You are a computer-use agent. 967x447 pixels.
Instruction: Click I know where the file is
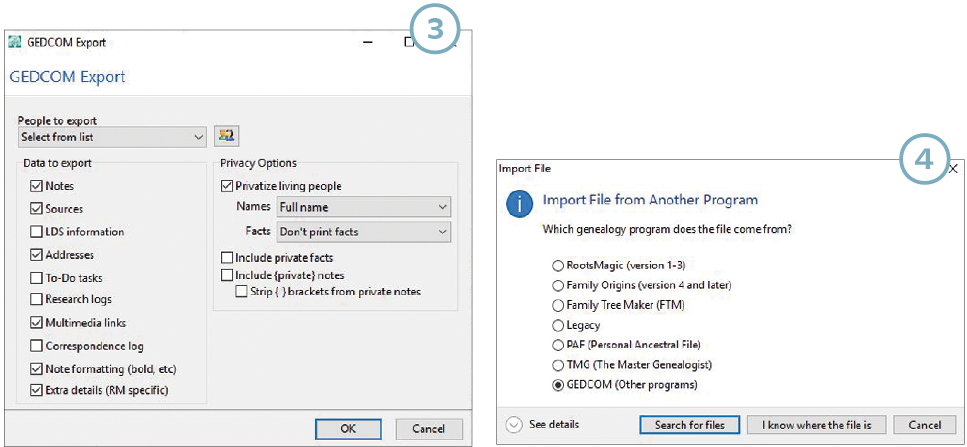[x=816, y=425]
